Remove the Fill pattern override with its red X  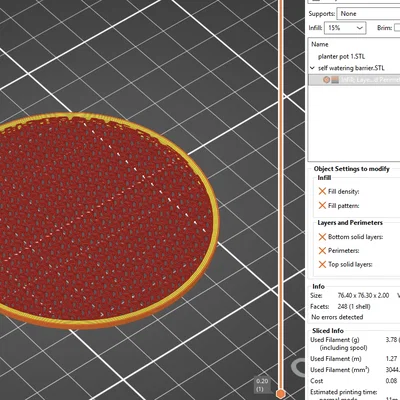click(322, 205)
